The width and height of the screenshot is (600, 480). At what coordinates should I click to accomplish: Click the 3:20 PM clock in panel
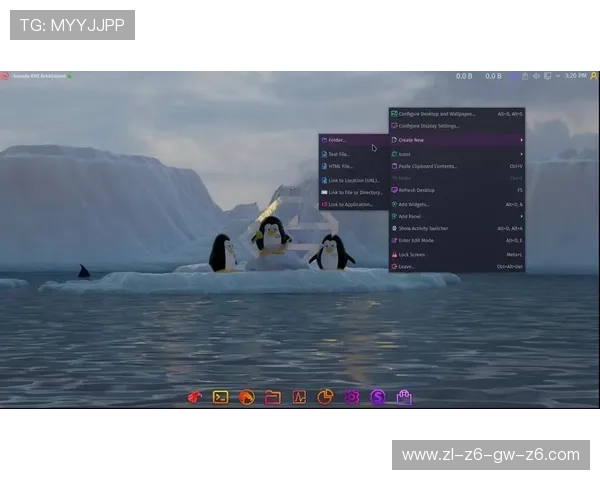point(575,76)
